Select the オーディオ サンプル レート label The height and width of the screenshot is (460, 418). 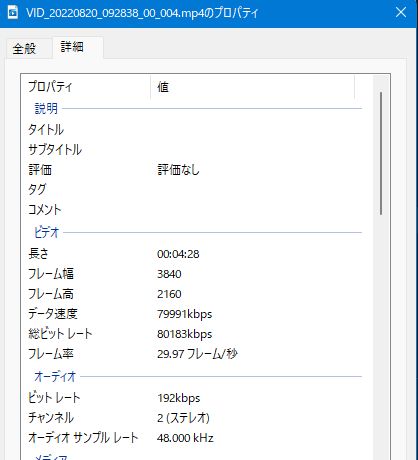(x=83, y=438)
